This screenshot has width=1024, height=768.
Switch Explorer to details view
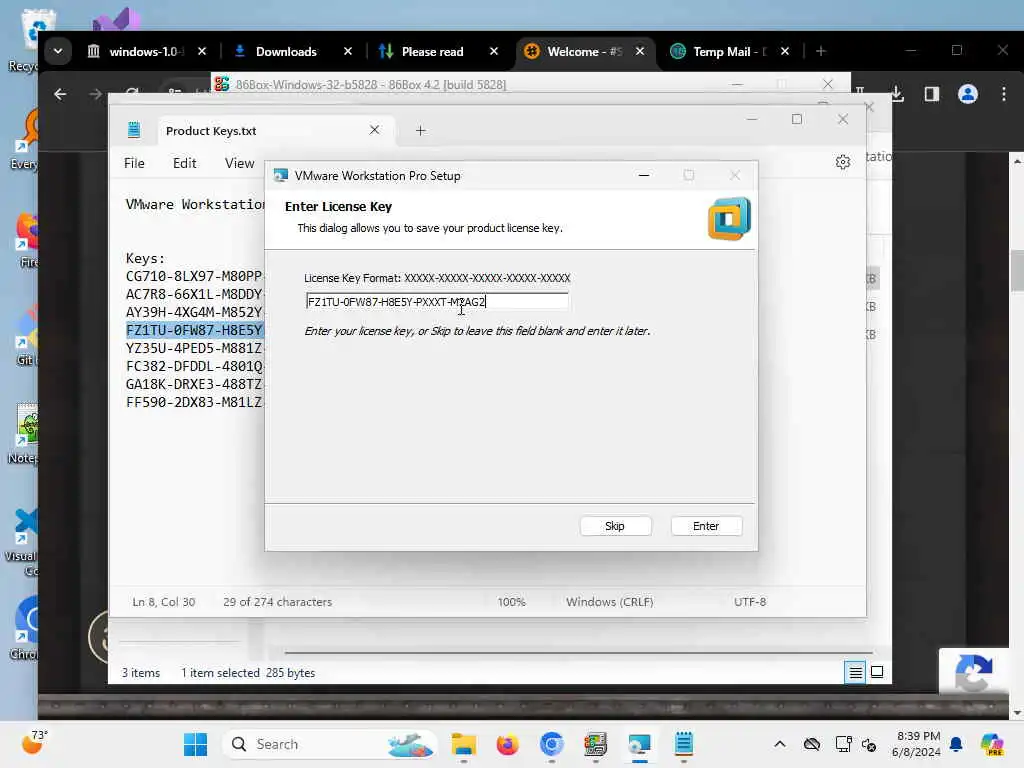pyautogui.click(x=856, y=672)
